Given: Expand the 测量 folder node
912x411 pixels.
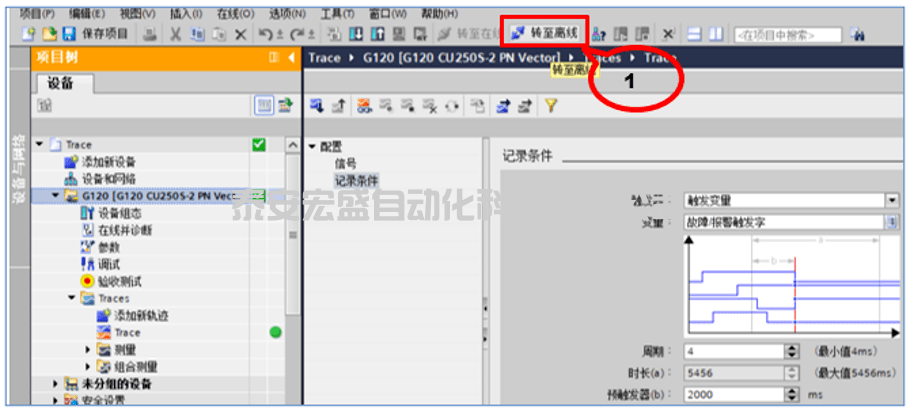Looking at the screenshot, I should point(87,350).
